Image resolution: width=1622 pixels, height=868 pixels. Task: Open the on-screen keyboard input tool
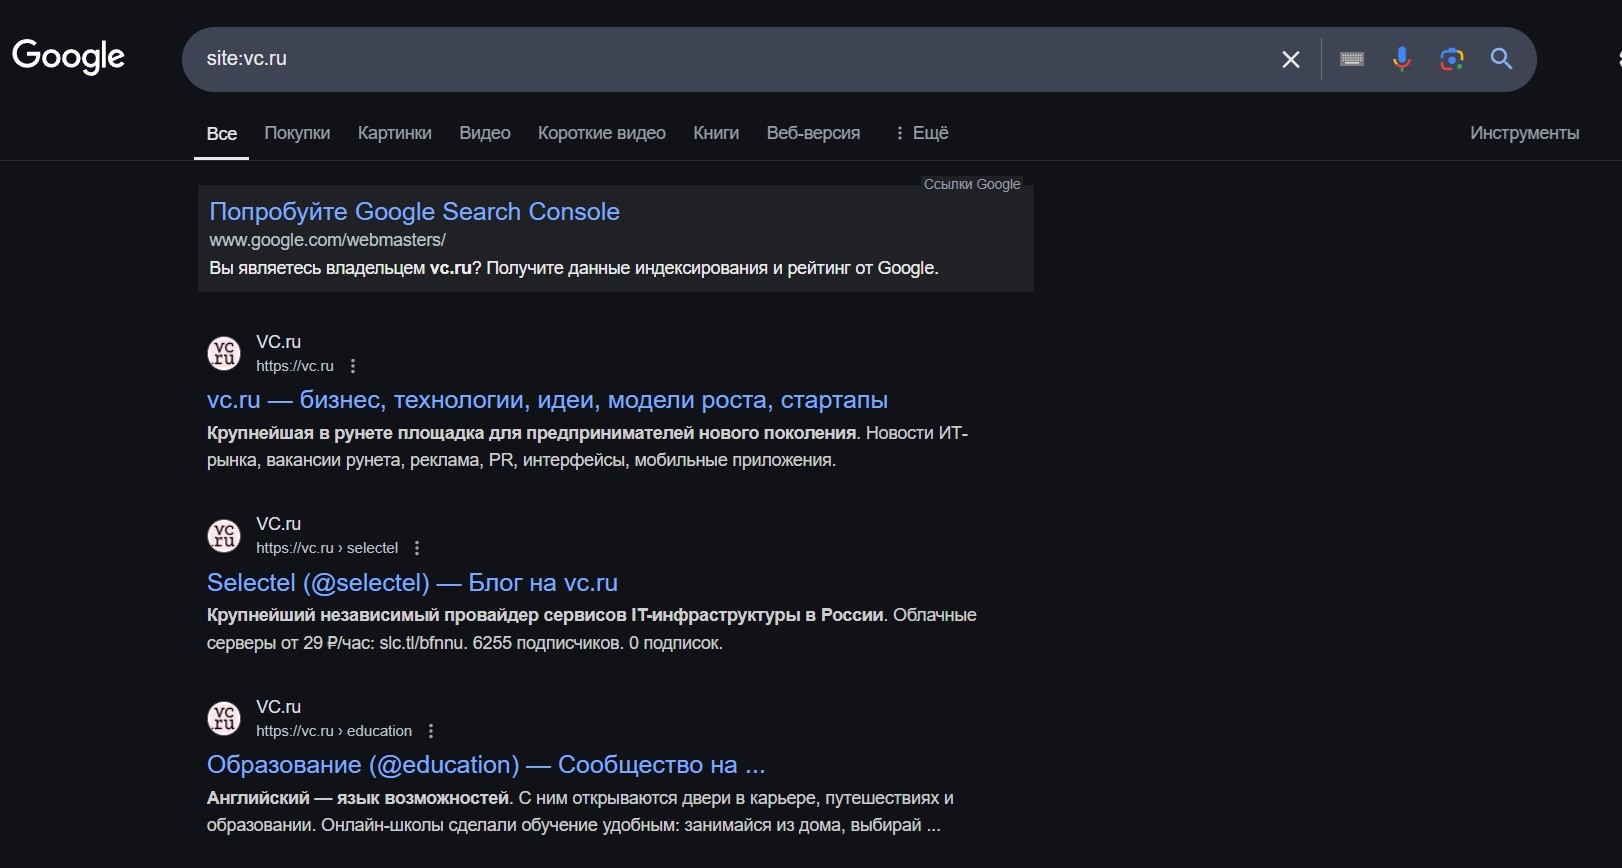pyautogui.click(x=1351, y=60)
